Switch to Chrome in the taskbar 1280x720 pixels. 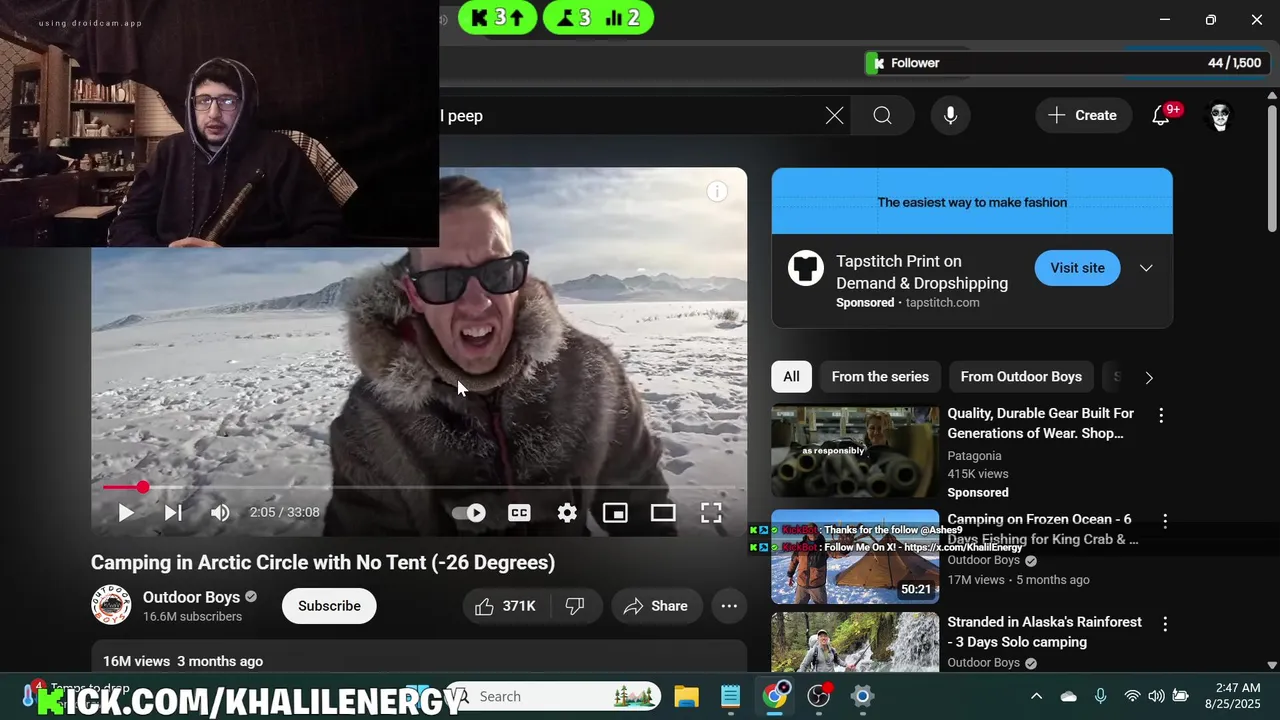pos(775,696)
